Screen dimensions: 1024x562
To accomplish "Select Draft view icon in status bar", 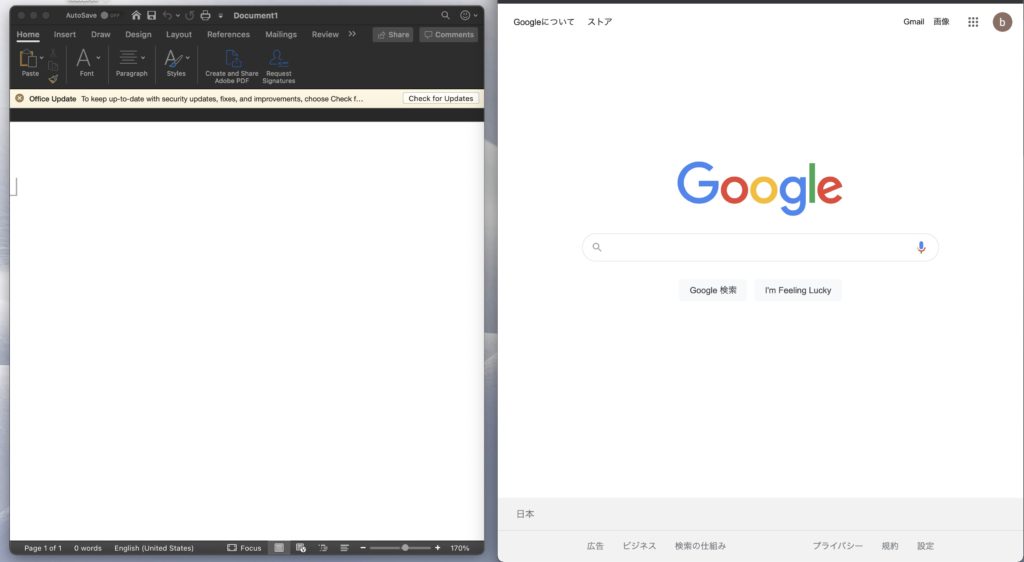I will 344,548.
